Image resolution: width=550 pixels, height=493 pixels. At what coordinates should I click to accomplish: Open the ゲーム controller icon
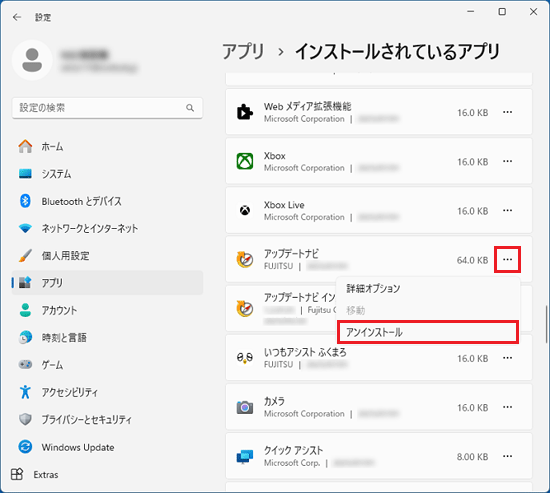pyautogui.click(x=25, y=365)
